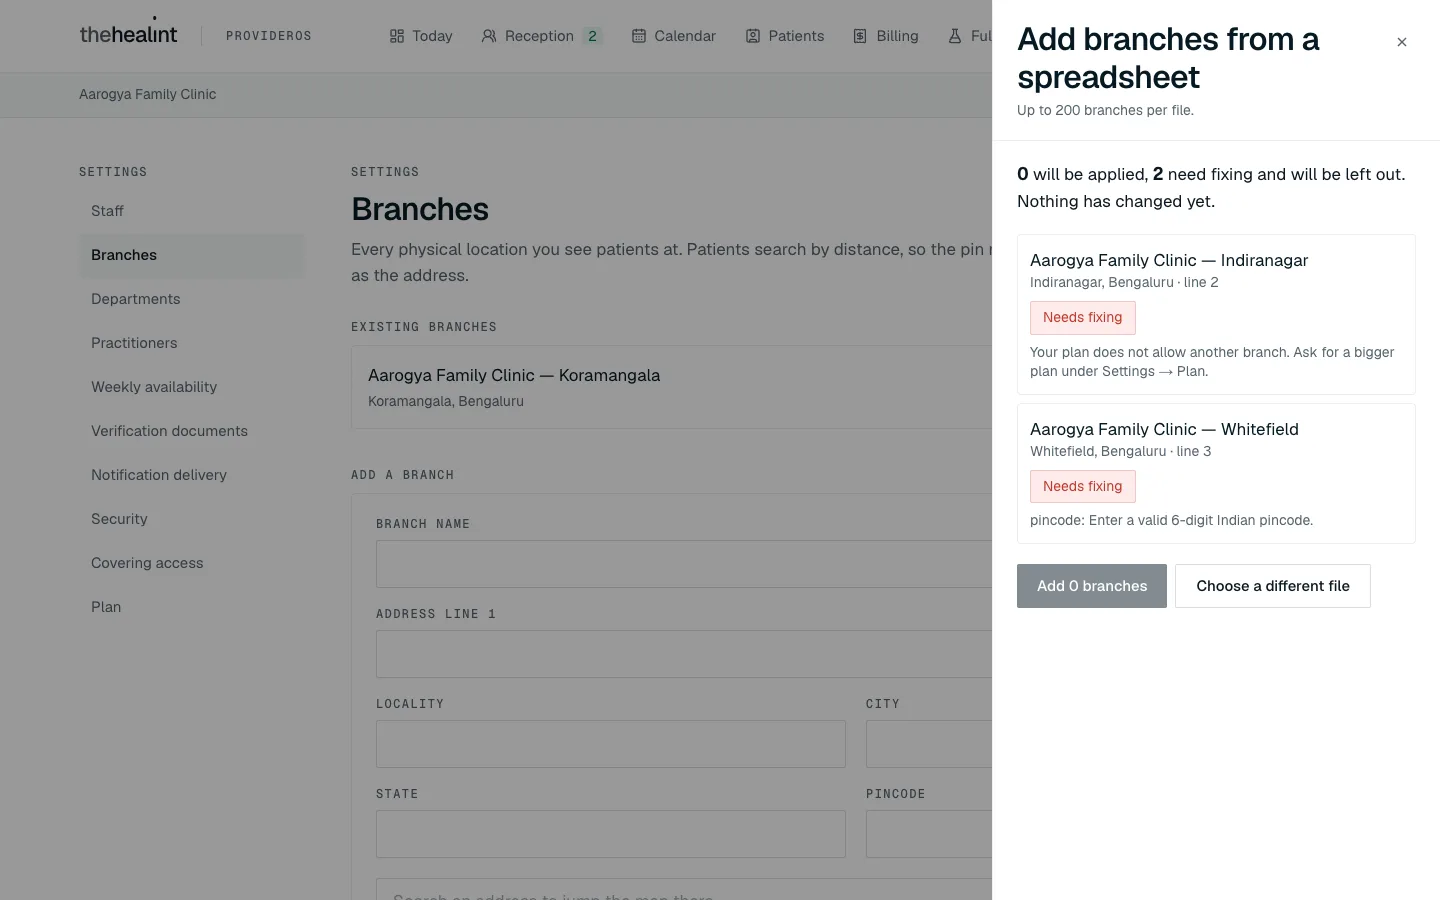
Task: Open Weekly availability settings
Action: (192, 387)
